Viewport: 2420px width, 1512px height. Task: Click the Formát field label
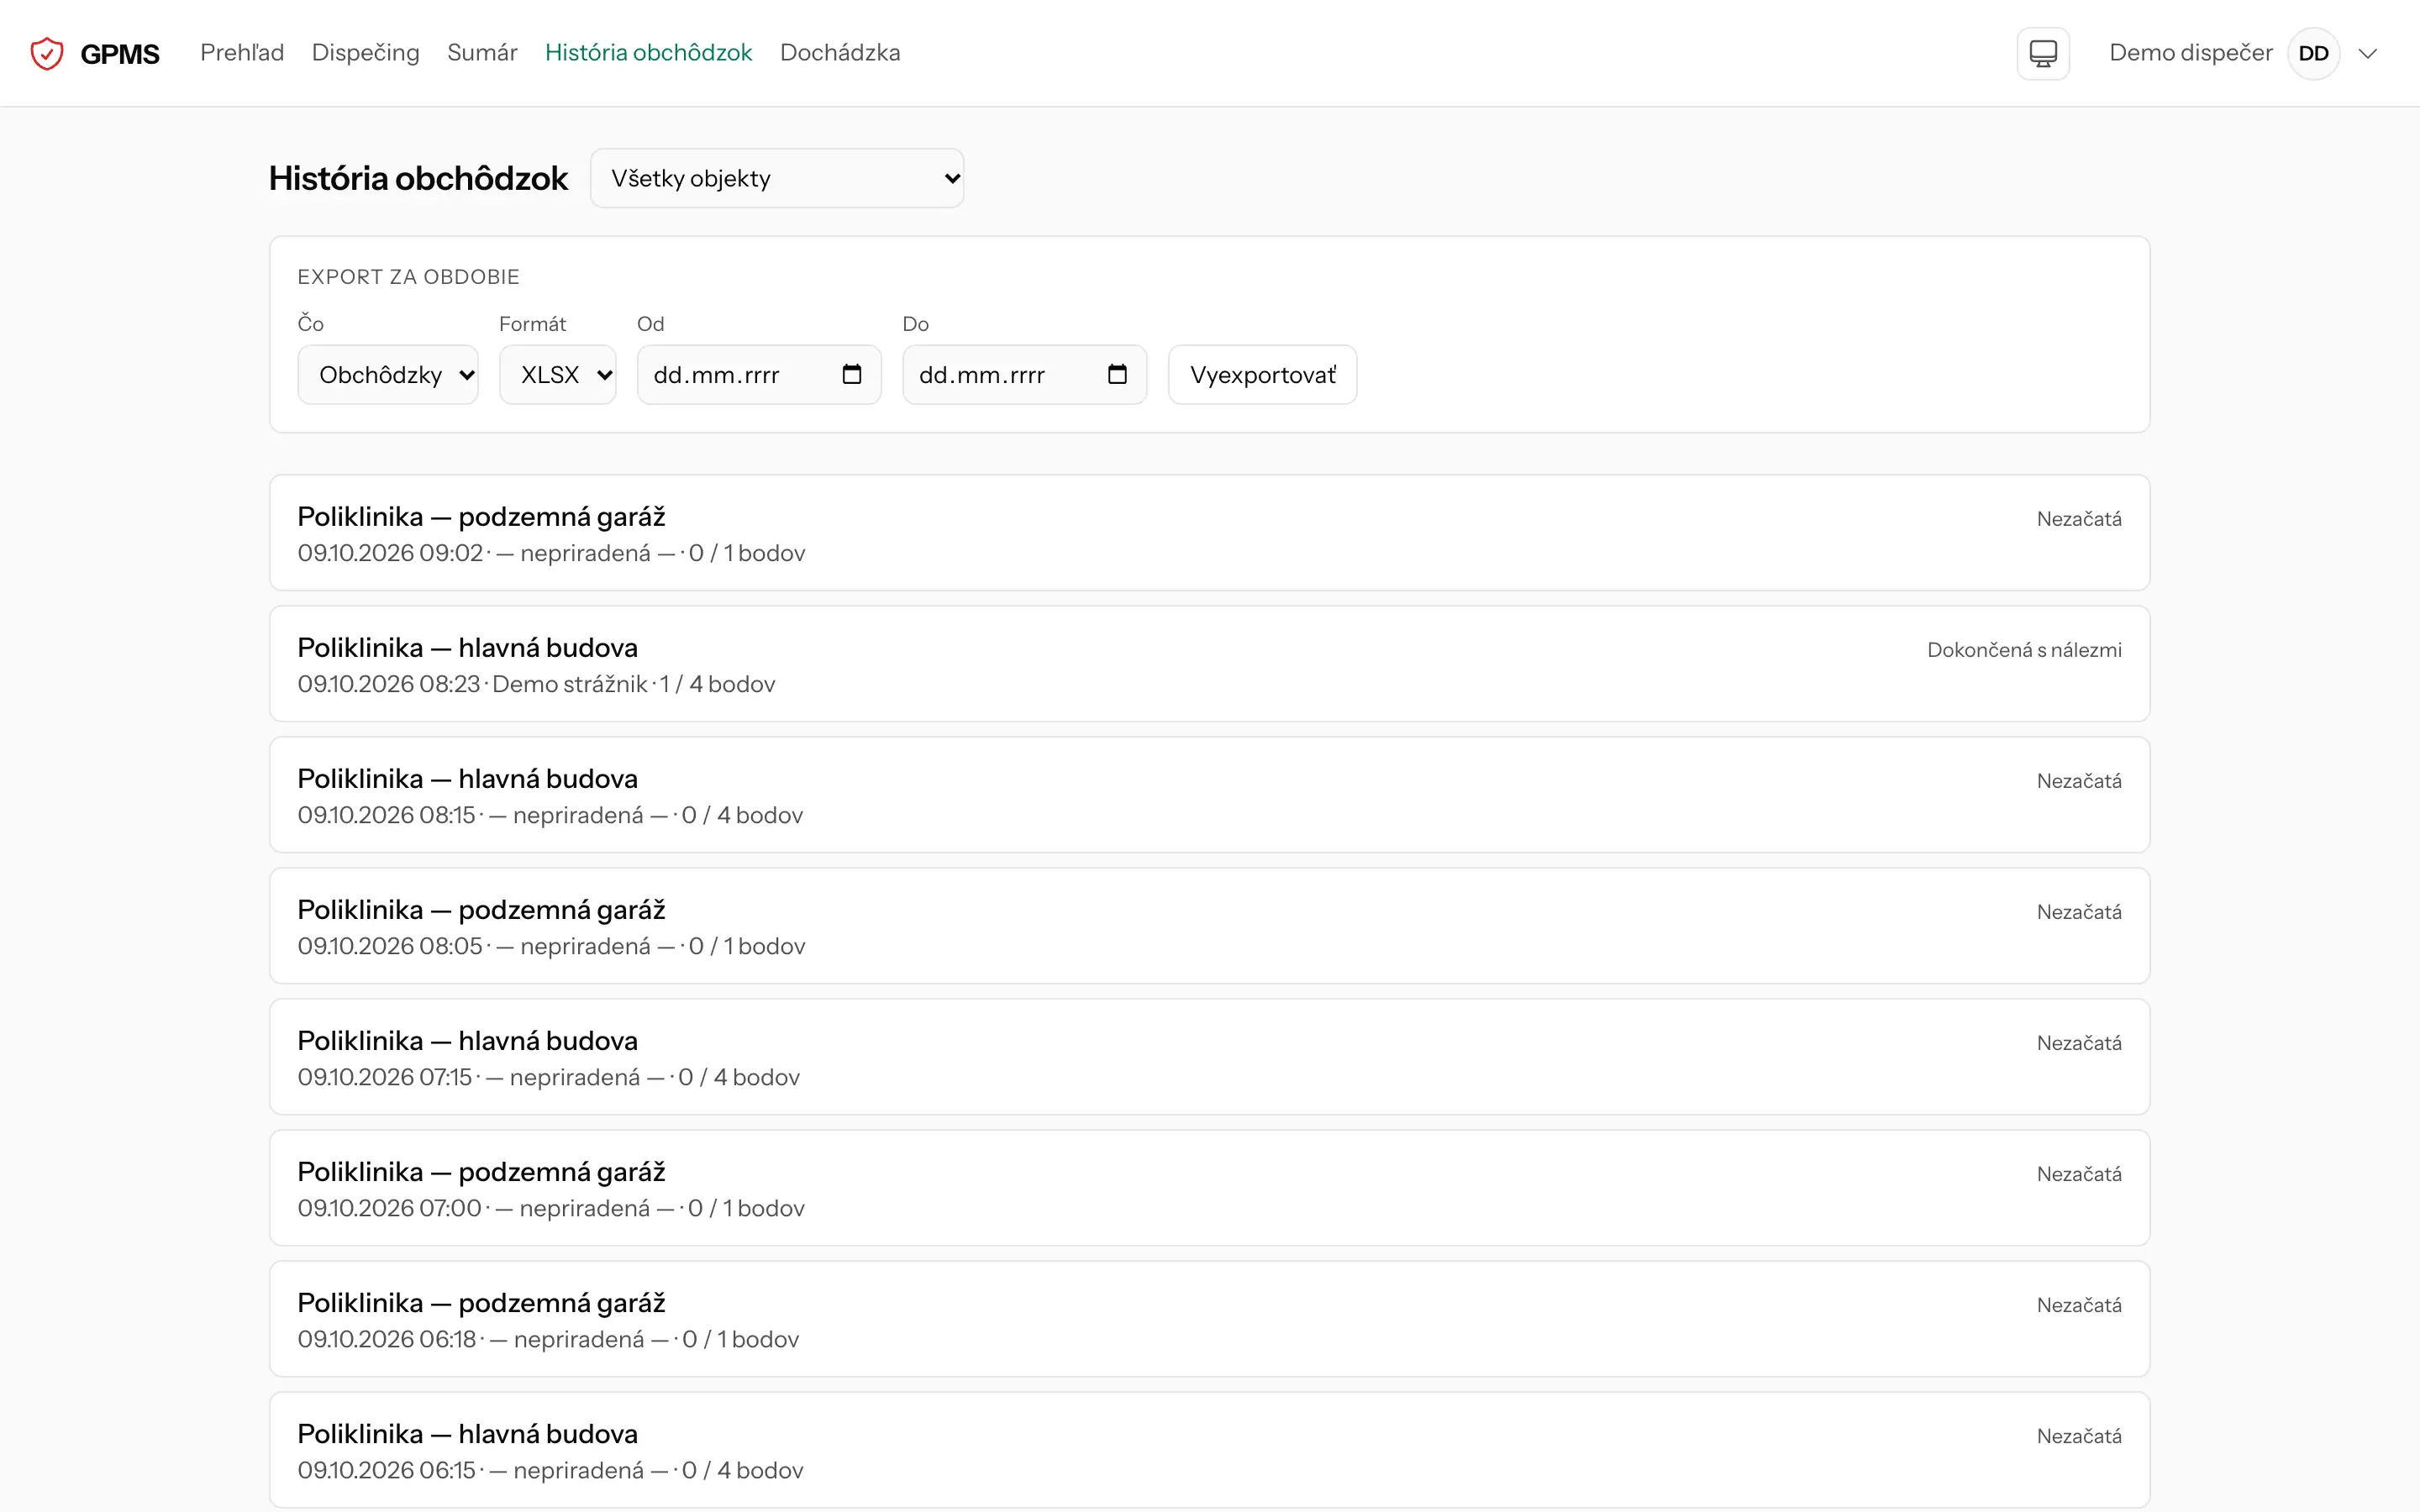click(x=532, y=324)
